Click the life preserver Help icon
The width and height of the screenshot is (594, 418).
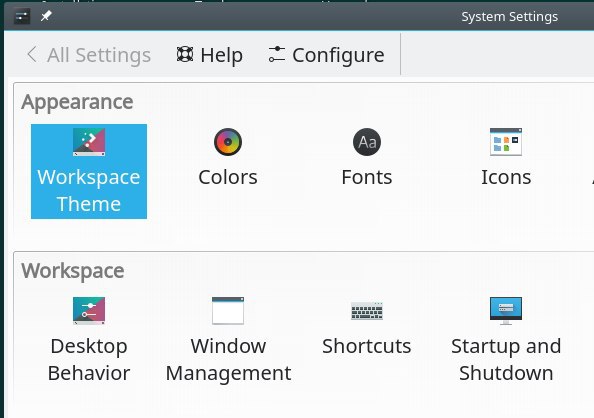point(185,55)
